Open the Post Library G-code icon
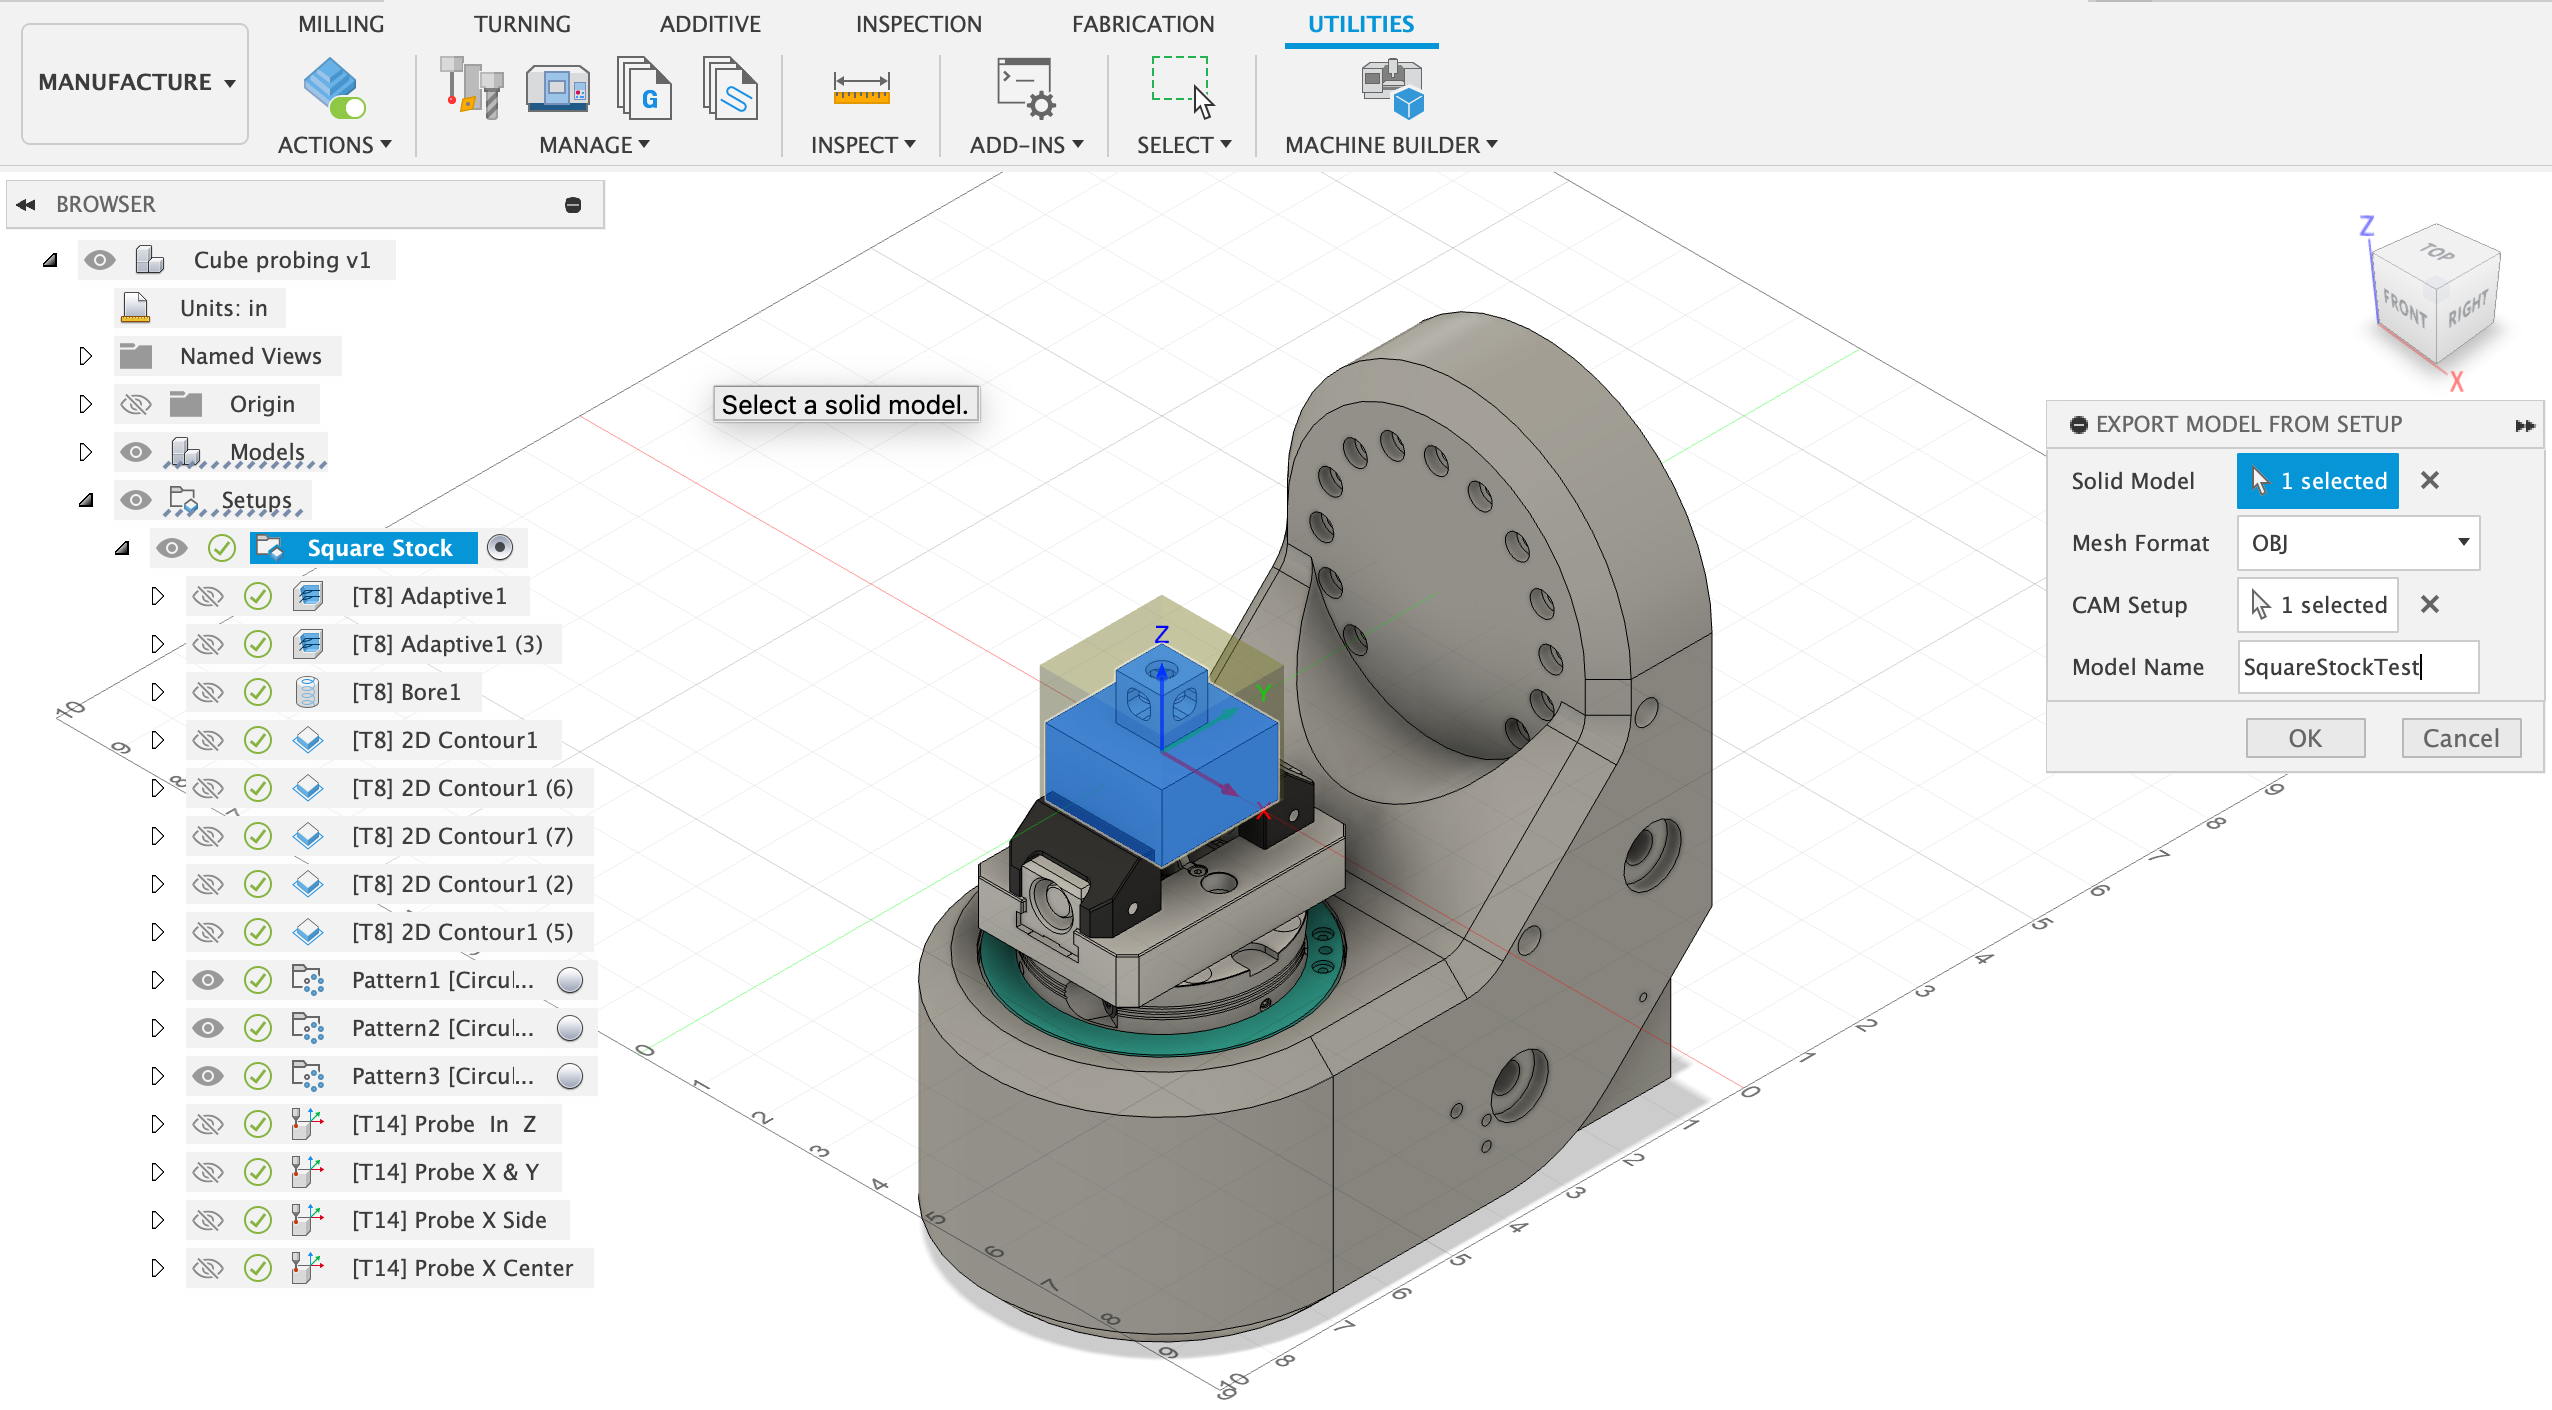Image resolution: width=2552 pixels, height=1410 pixels. [643, 88]
